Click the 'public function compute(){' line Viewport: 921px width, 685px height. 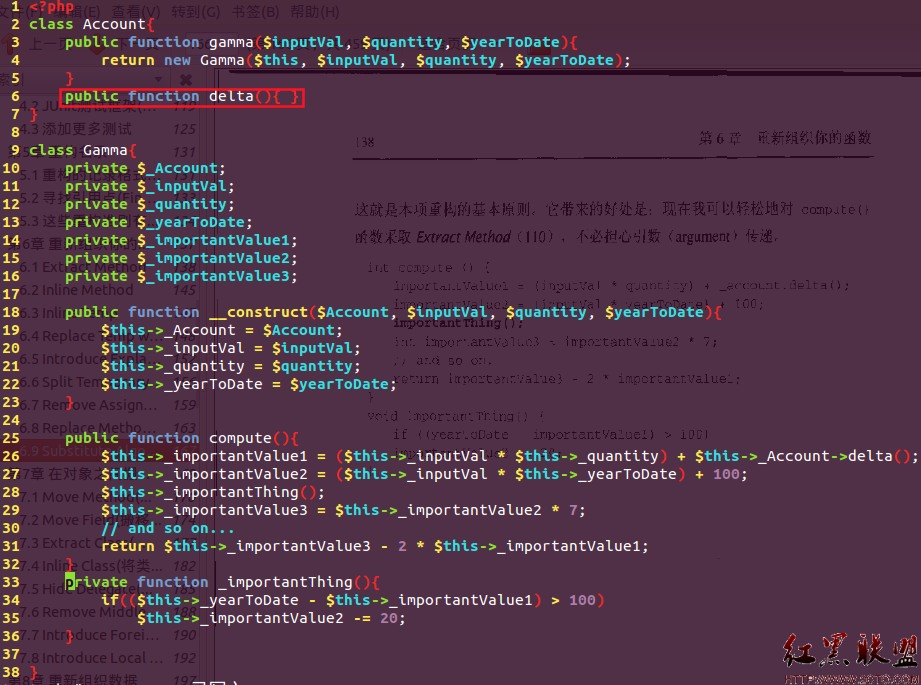[182, 438]
